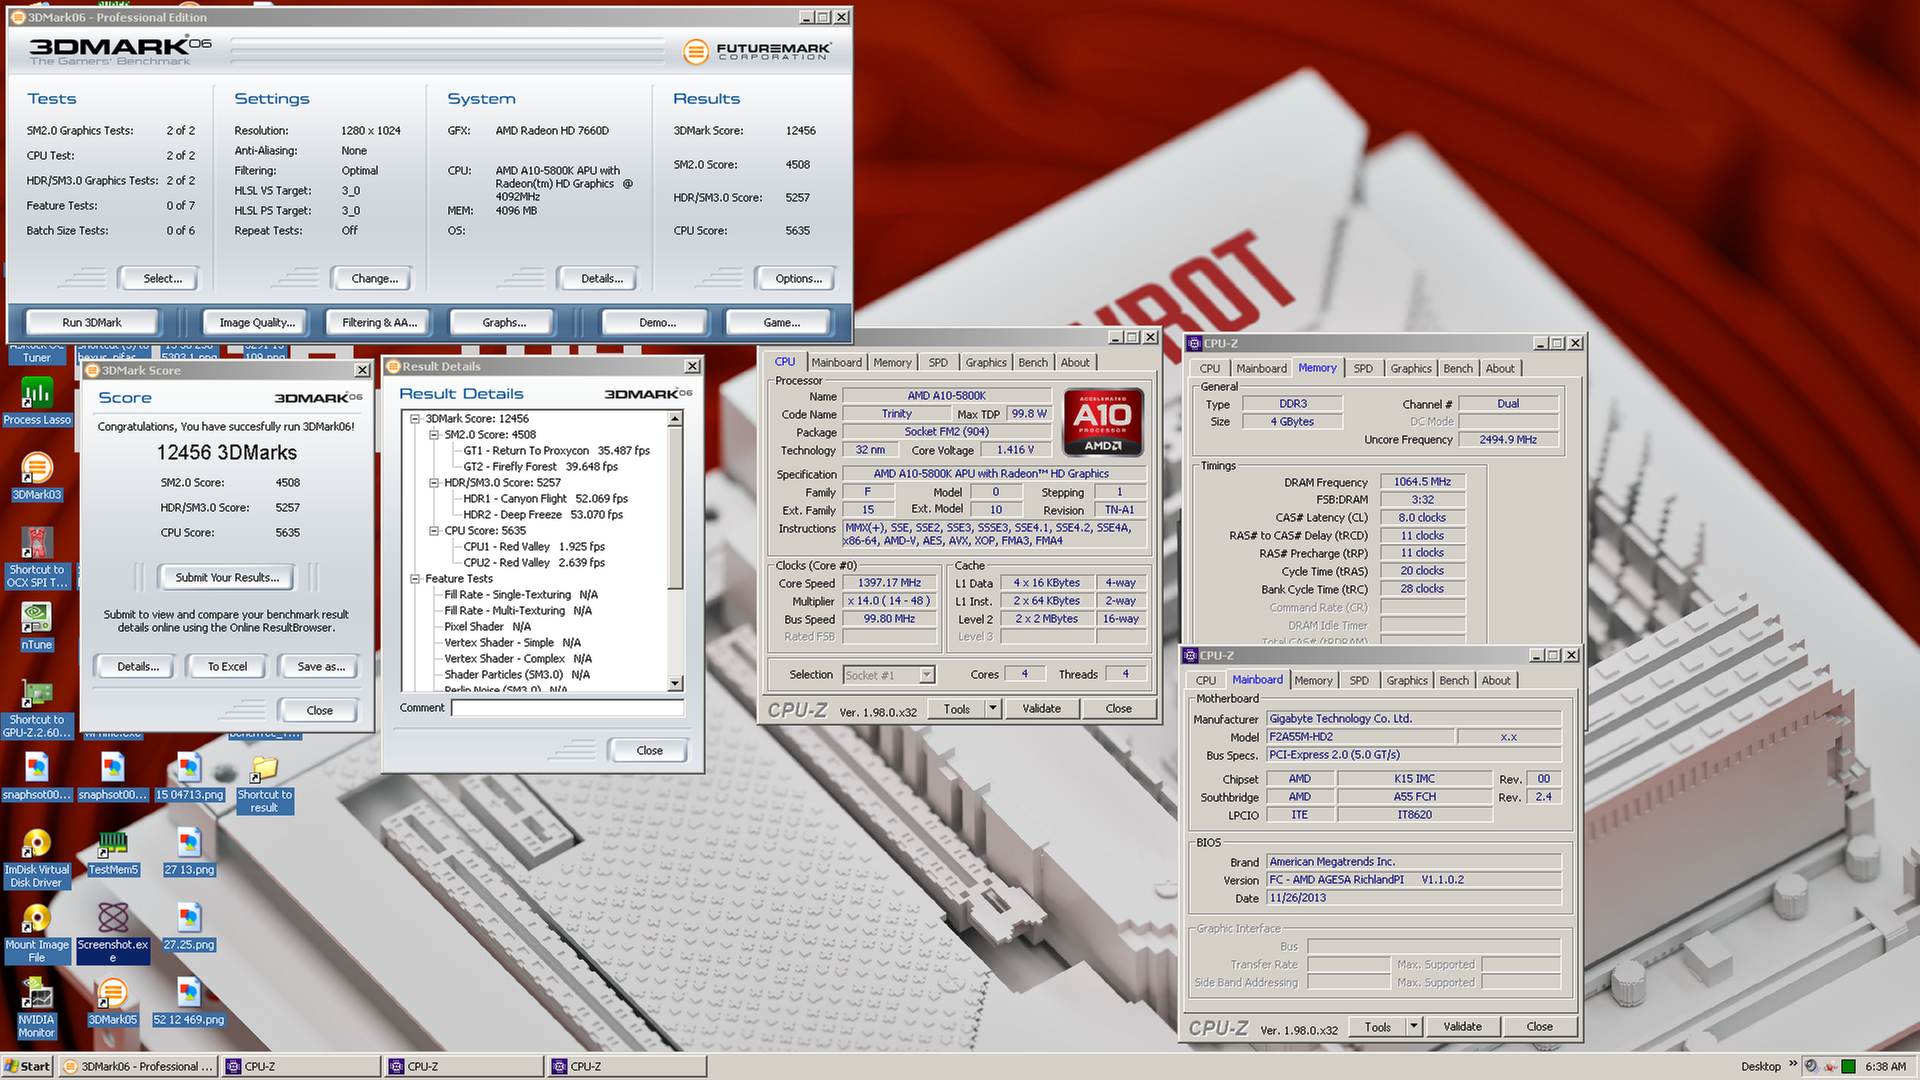Open the Socket #1 selection dropdown
This screenshot has width=1920, height=1080.
click(x=926, y=675)
